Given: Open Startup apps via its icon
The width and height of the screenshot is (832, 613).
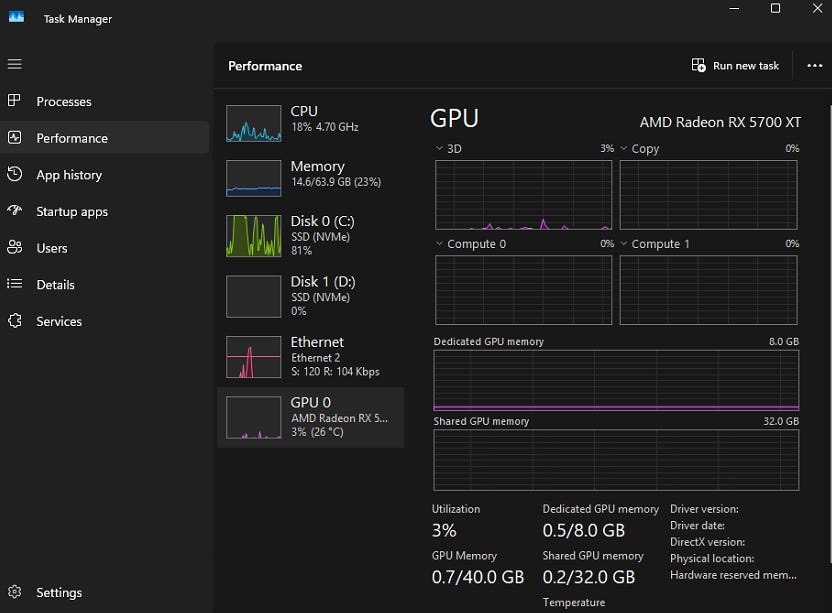Looking at the screenshot, I should pos(15,211).
